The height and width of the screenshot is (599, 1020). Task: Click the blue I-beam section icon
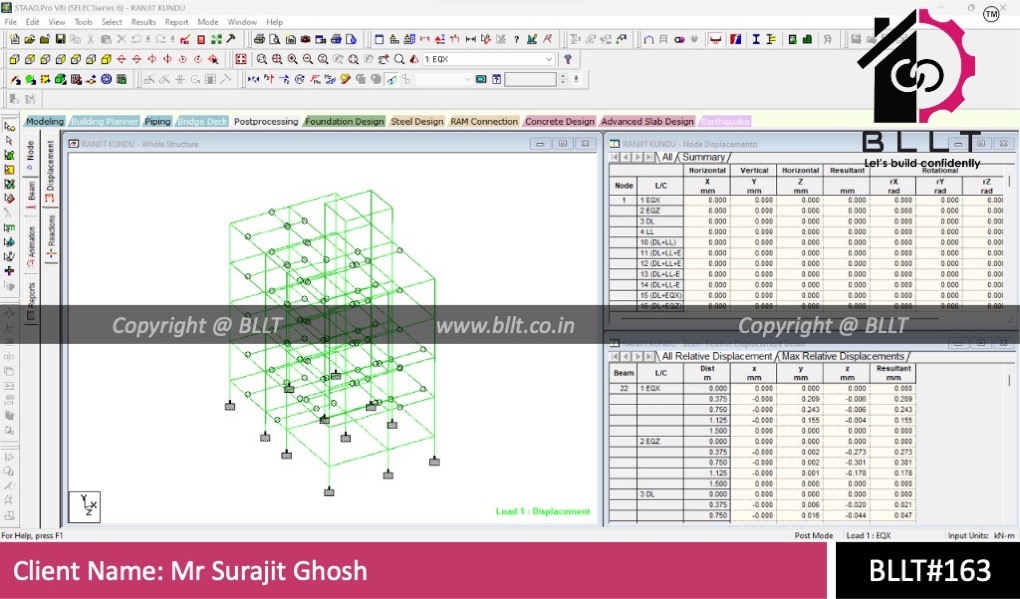pos(756,39)
